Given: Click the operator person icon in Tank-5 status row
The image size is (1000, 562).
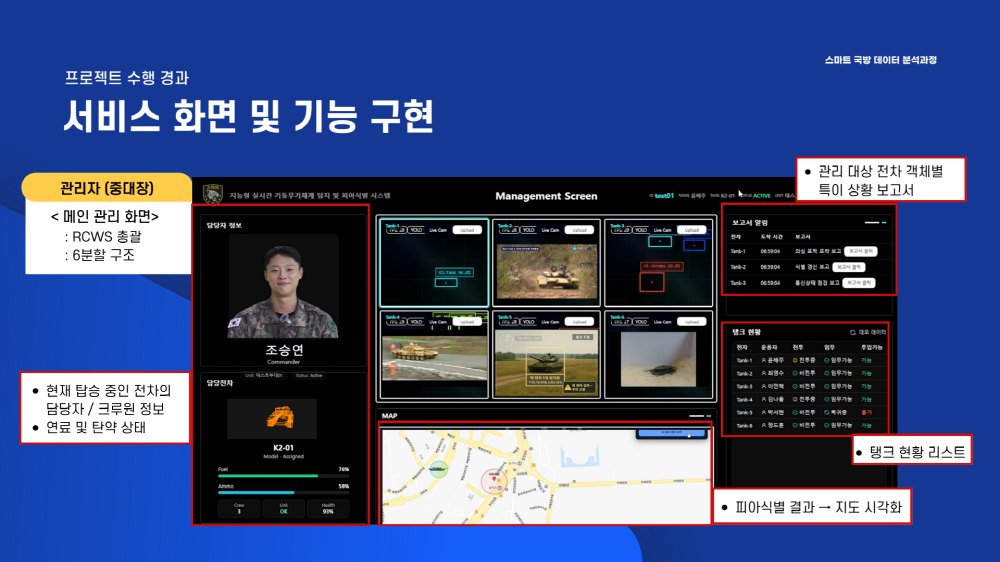Looking at the screenshot, I should tap(763, 412).
